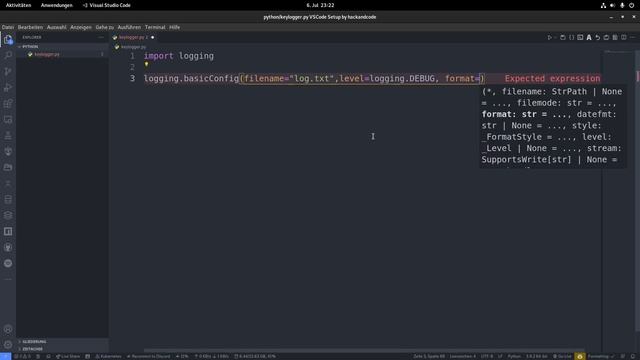
Task: Click the line and column indicator in status bar
Action: [429, 356]
